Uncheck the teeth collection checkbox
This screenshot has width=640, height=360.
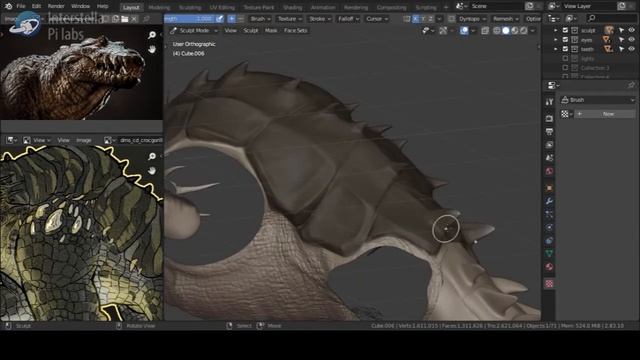click(565, 49)
